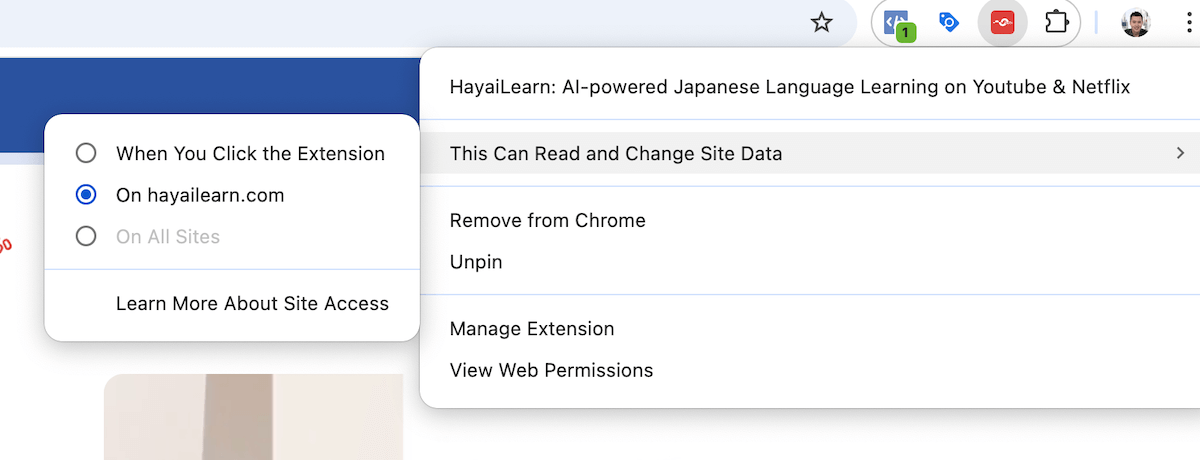Open the Chrome profile avatar

(1135, 23)
